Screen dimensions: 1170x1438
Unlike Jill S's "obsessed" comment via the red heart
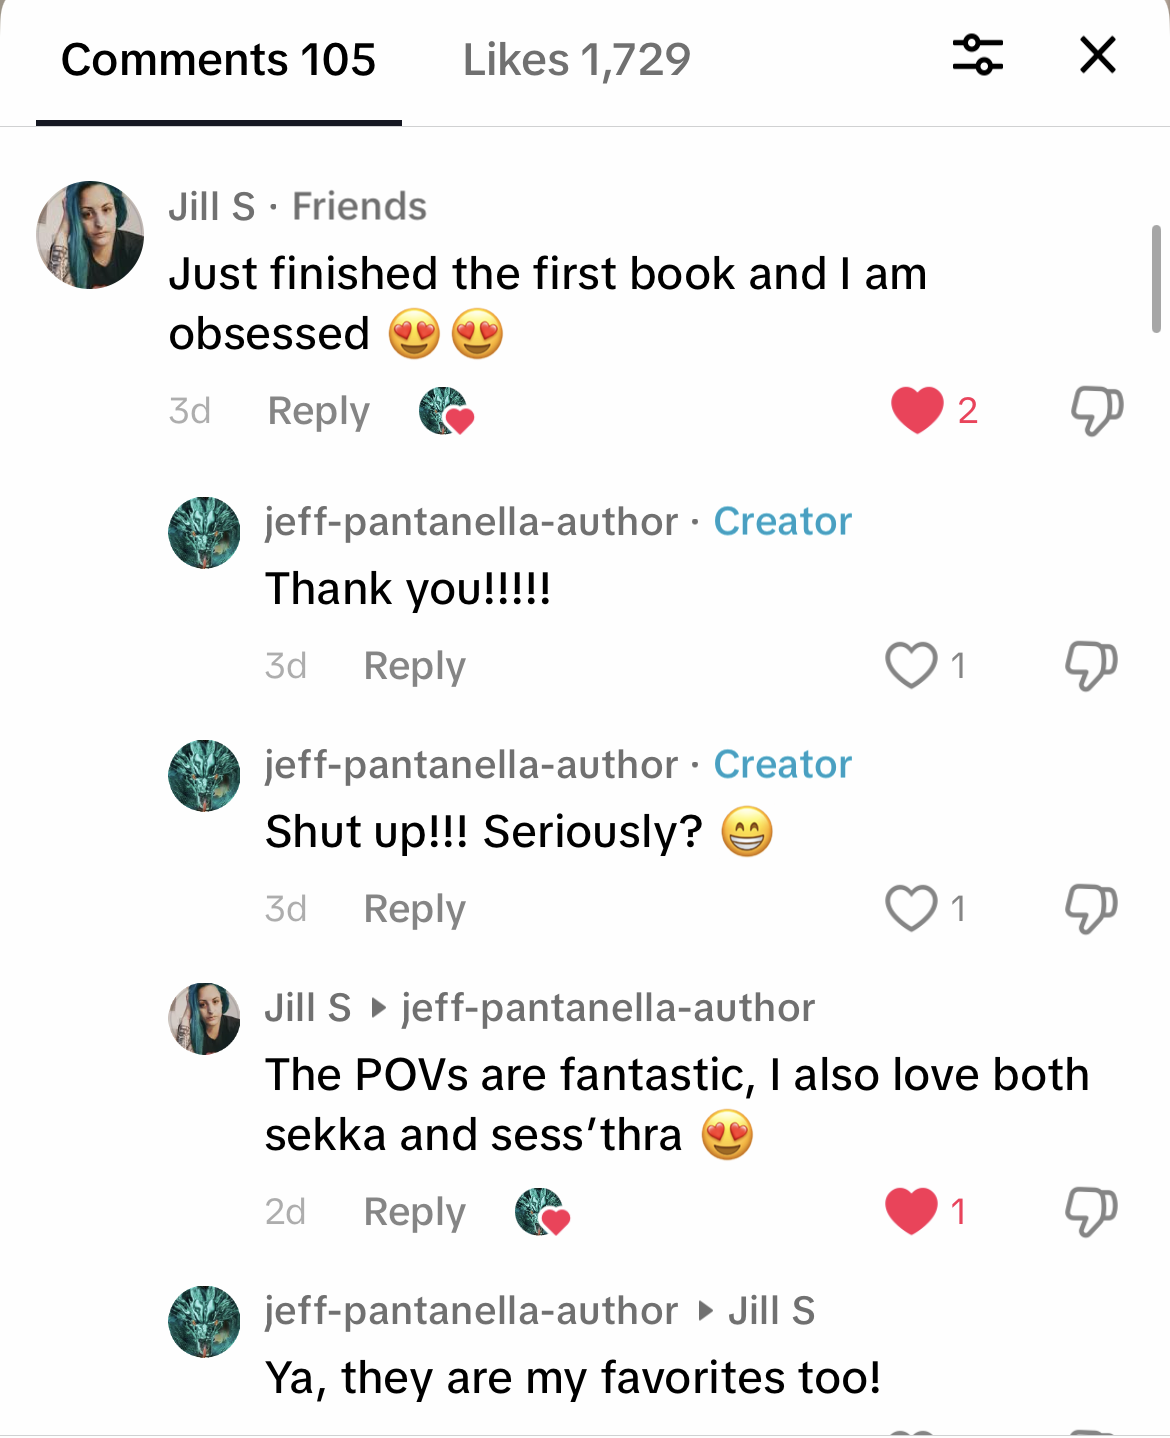[917, 410]
